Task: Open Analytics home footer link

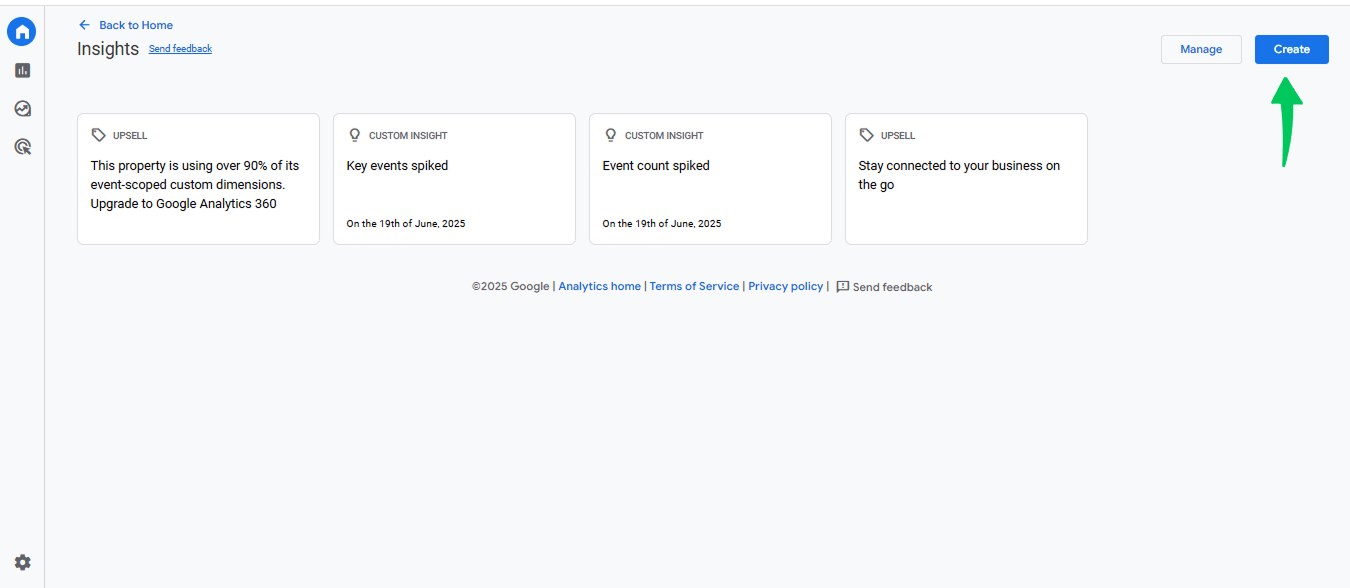Action: point(599,286)
